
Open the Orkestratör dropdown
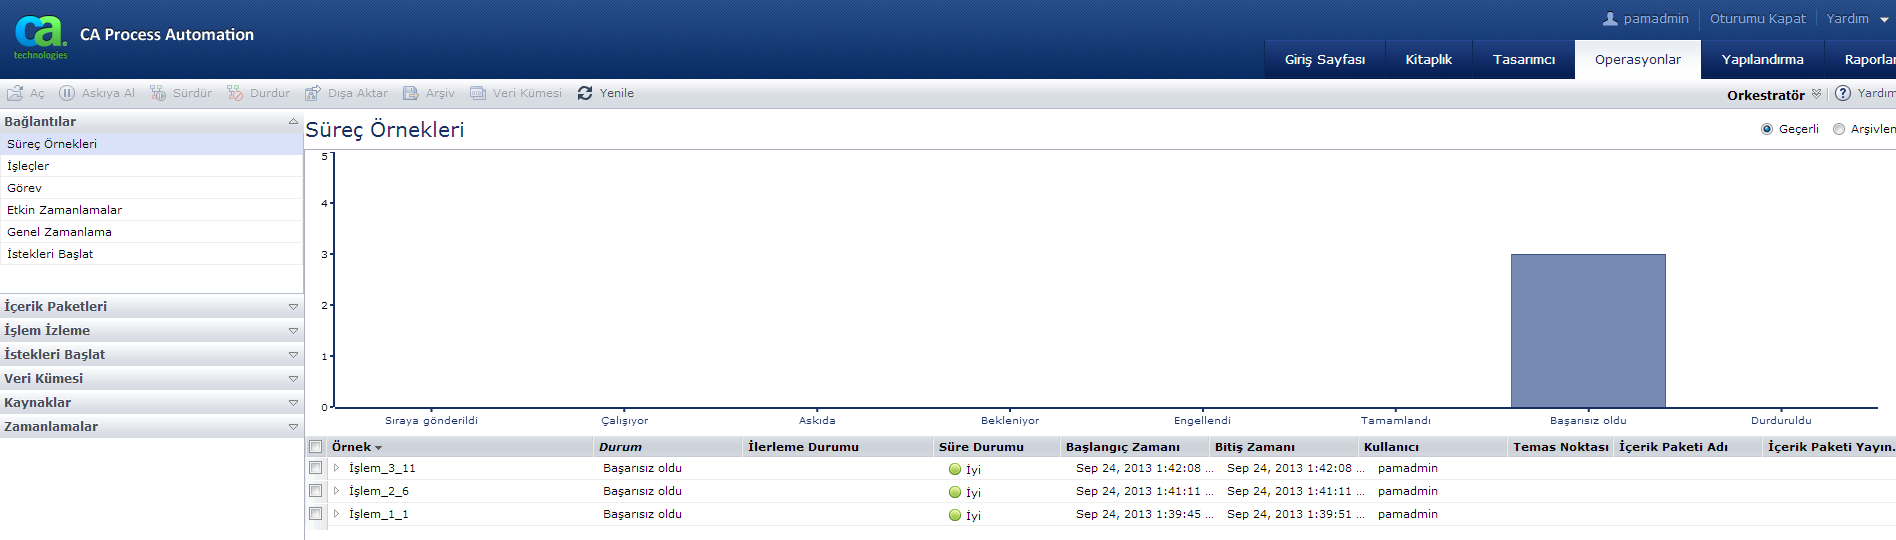click(x=1816, y=94)
